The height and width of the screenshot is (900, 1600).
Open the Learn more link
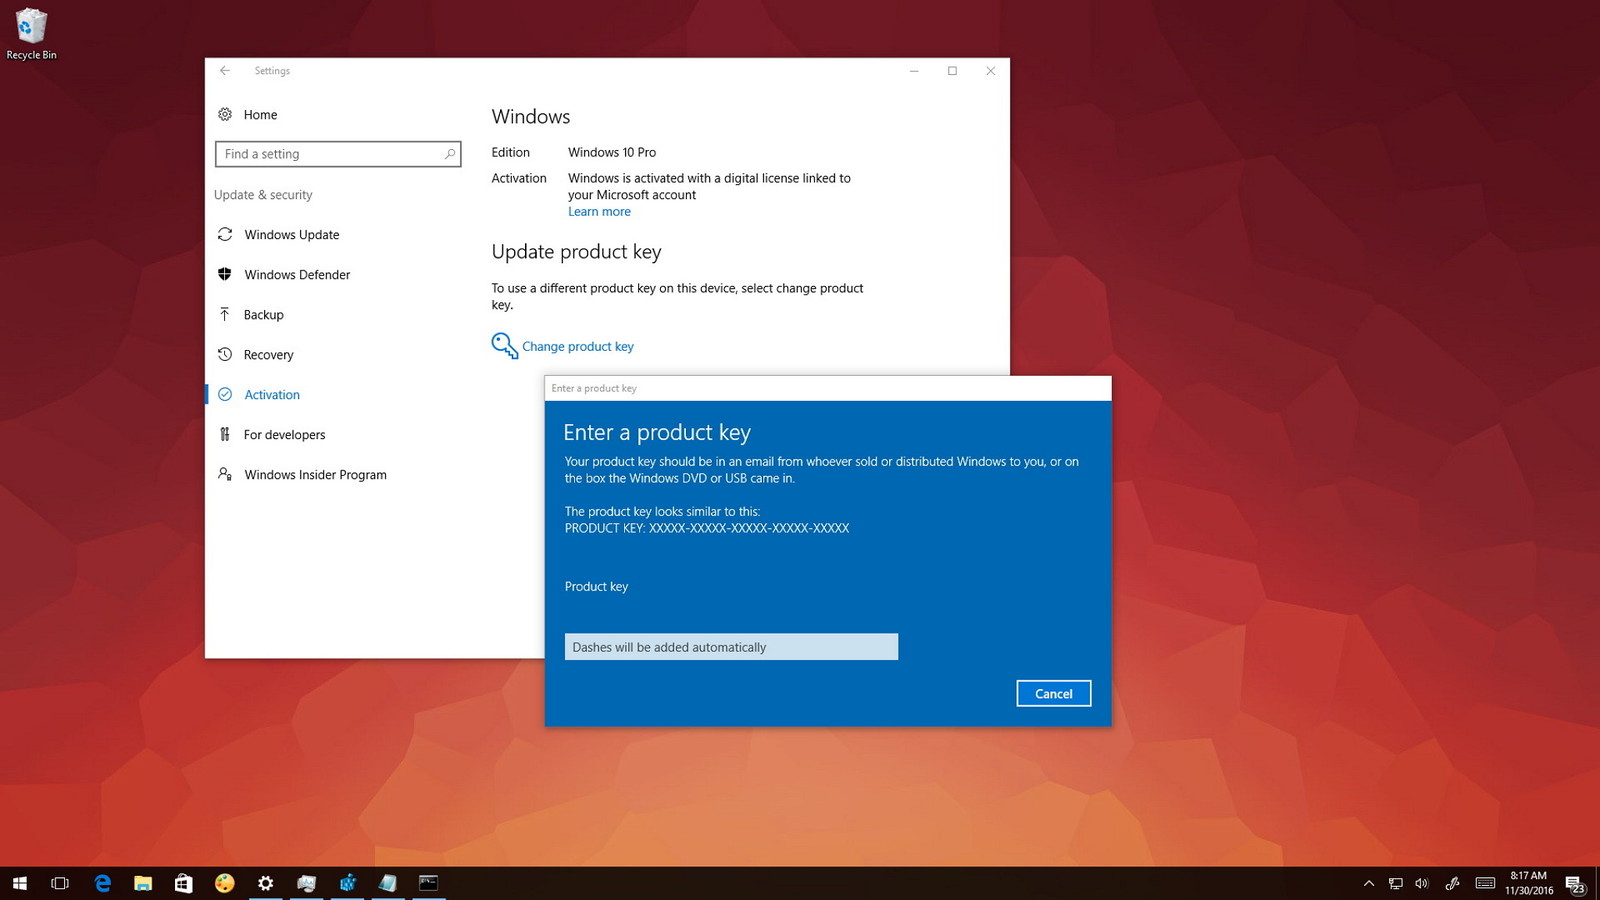599,212
